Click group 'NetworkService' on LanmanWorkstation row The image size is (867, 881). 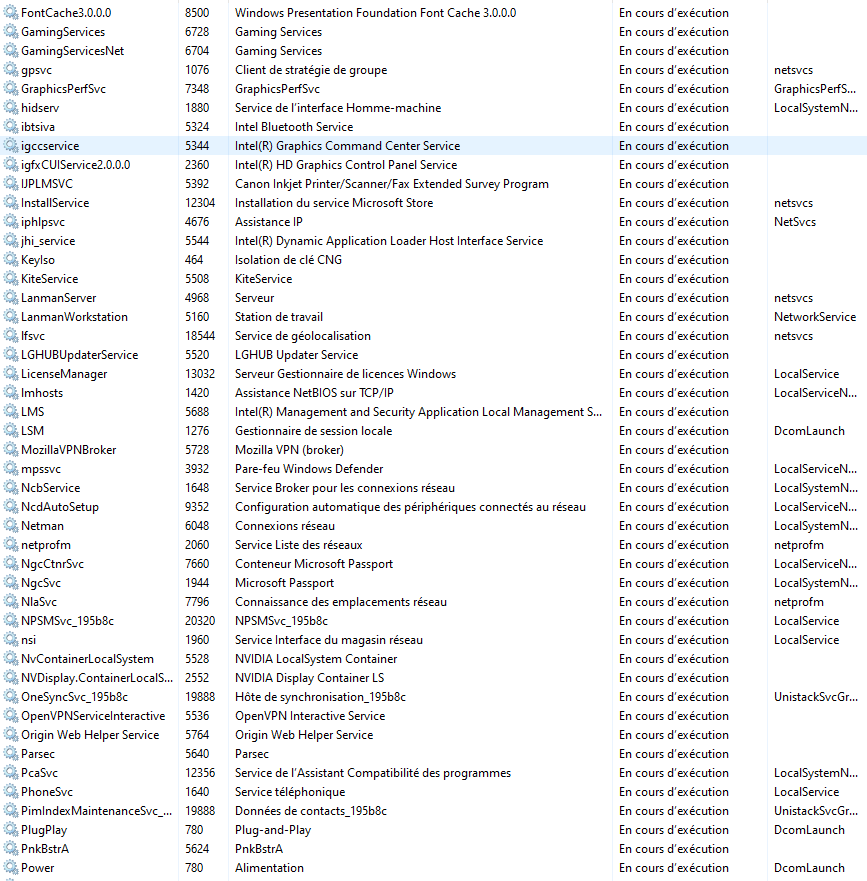pos(815,317)
